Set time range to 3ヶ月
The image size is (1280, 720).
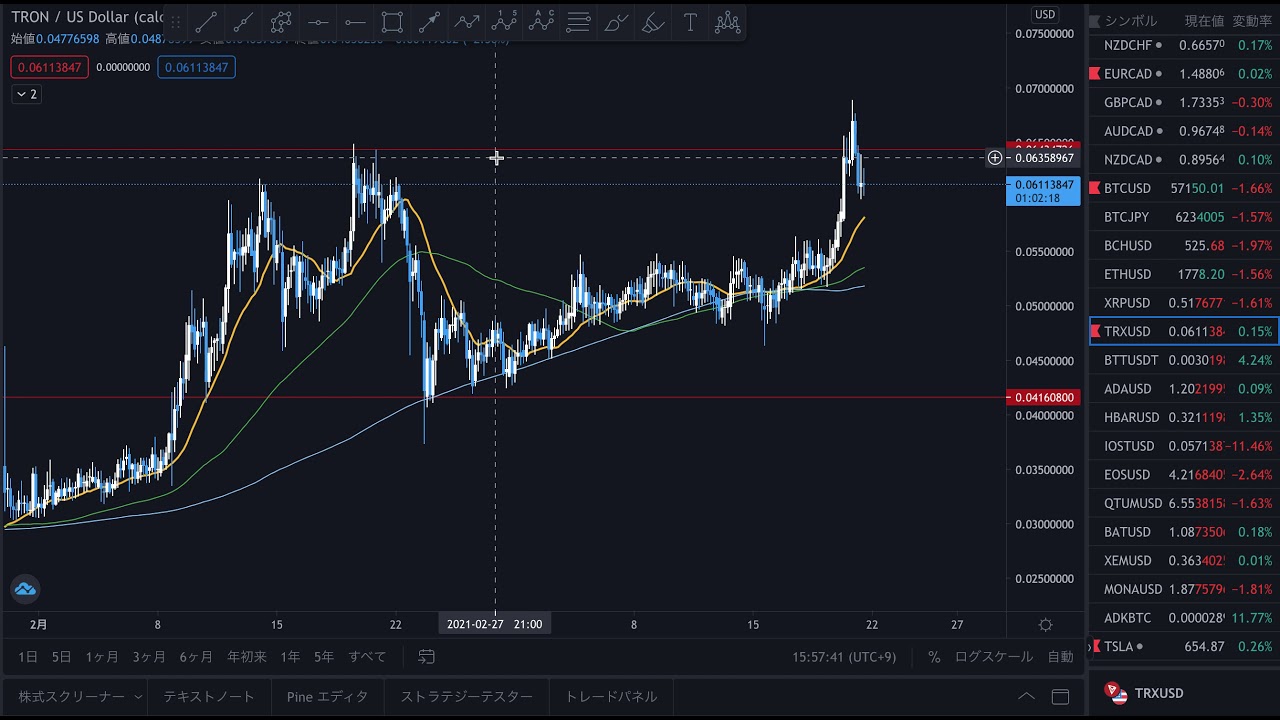point(149,657)
